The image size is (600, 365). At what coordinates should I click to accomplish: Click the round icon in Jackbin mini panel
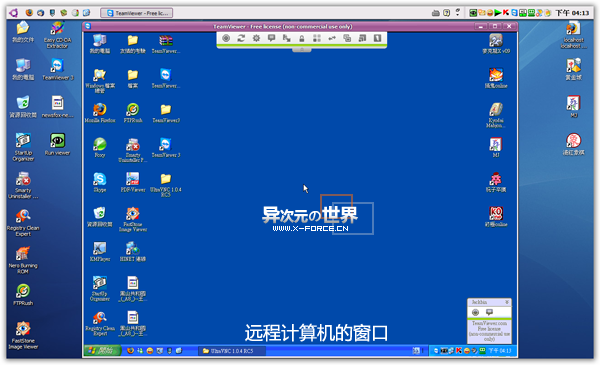475,313
